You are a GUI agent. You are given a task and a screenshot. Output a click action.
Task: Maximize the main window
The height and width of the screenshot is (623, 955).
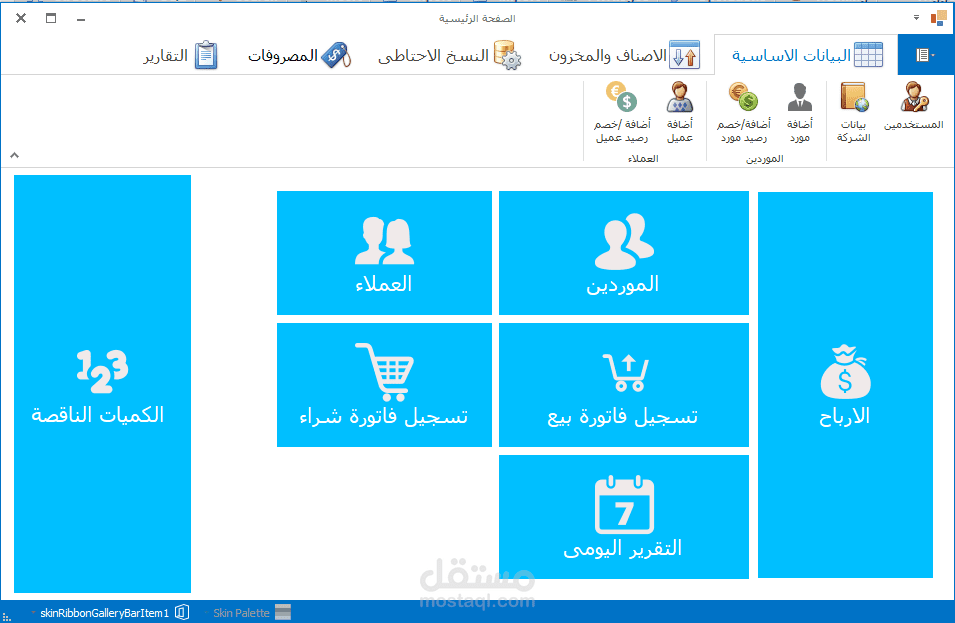(51, 18)
